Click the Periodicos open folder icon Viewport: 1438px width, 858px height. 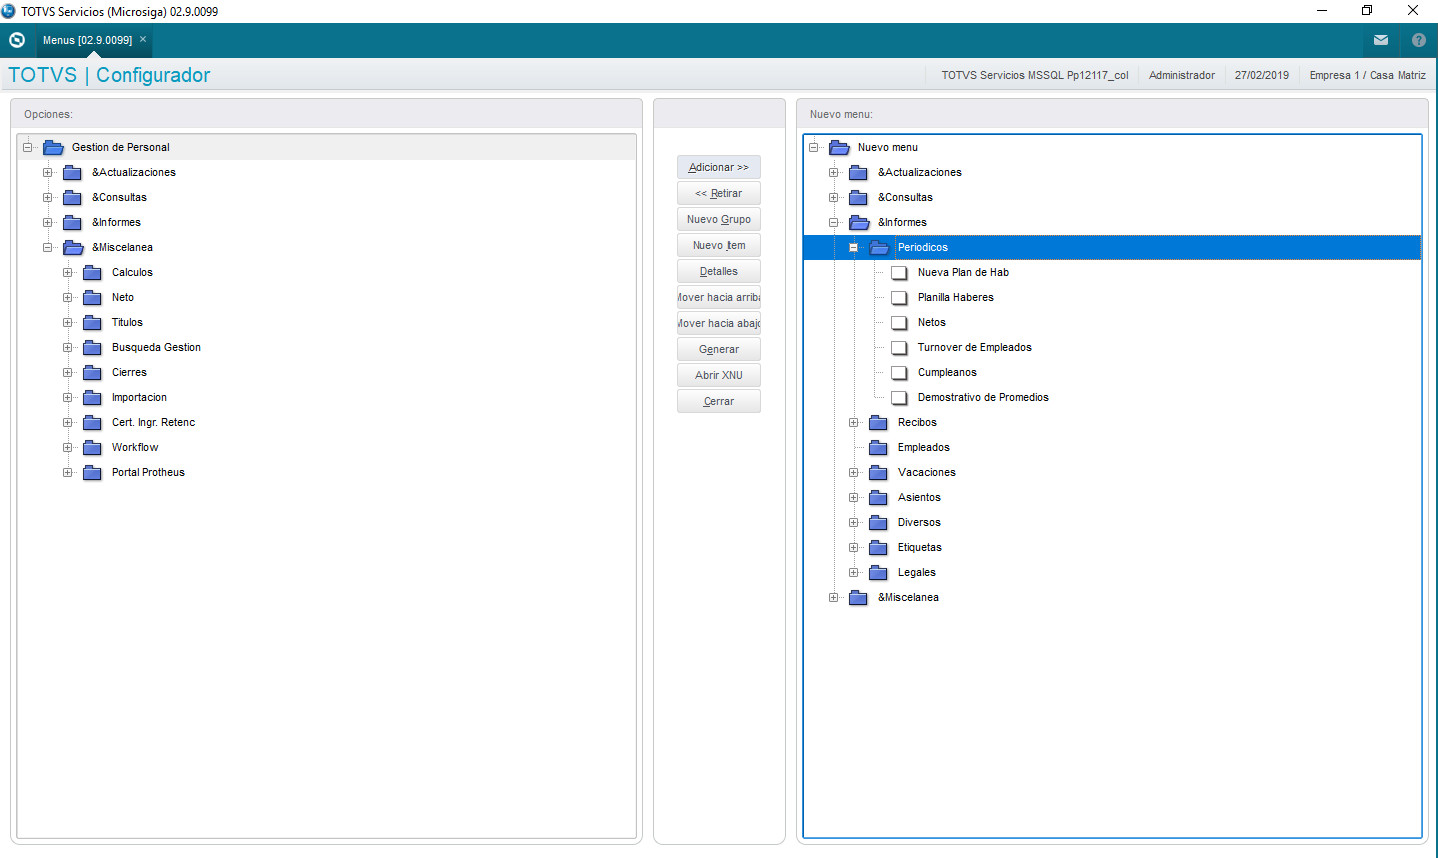(x=879, y=247)
